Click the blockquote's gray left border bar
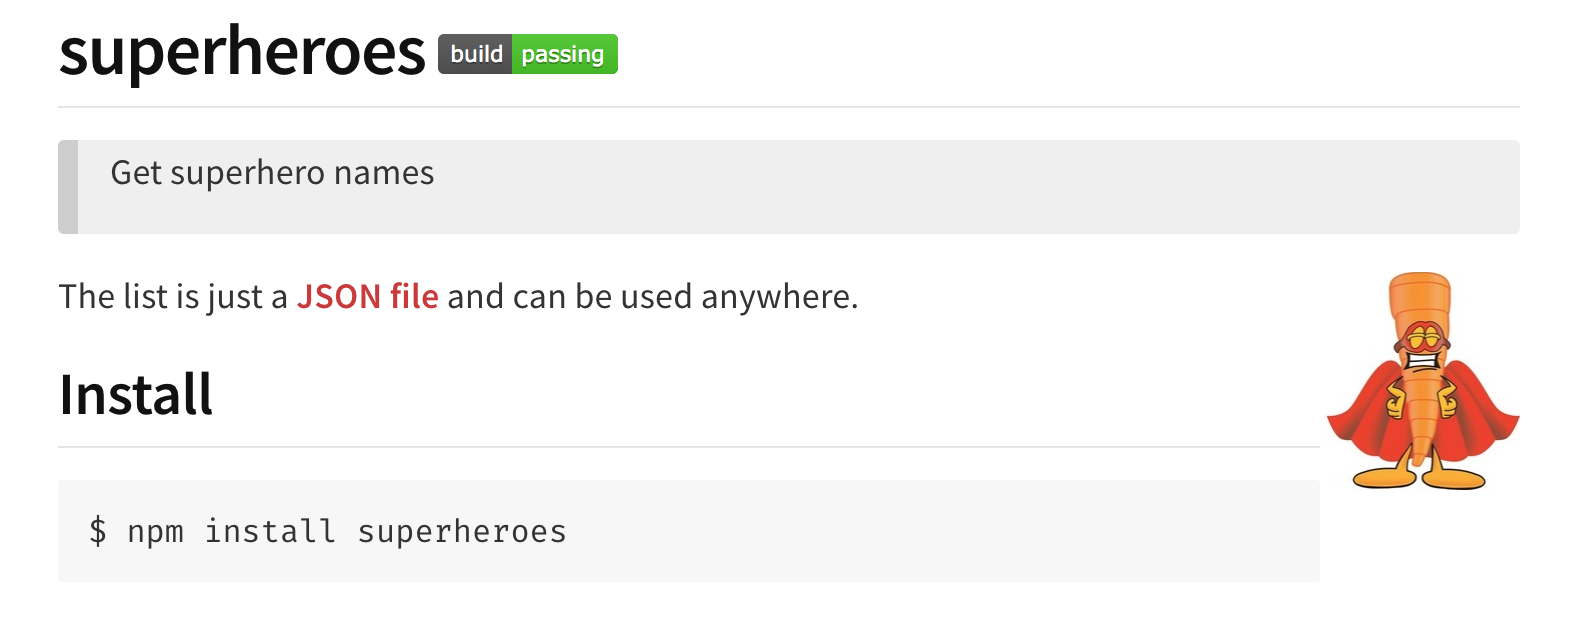 (x=68, y=187)
